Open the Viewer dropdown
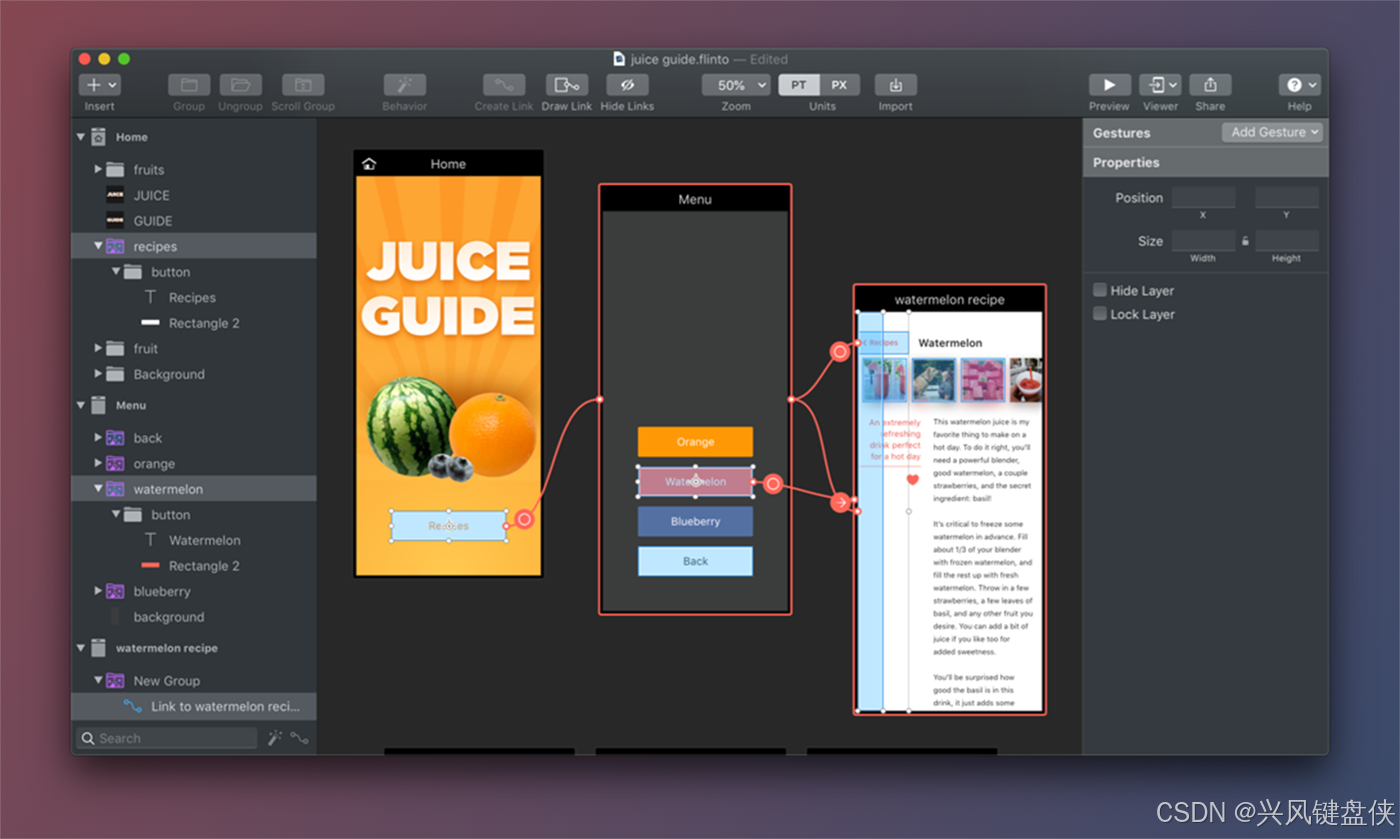Viewport: 1400px width, 839px height. click(x=1160, y=85)
